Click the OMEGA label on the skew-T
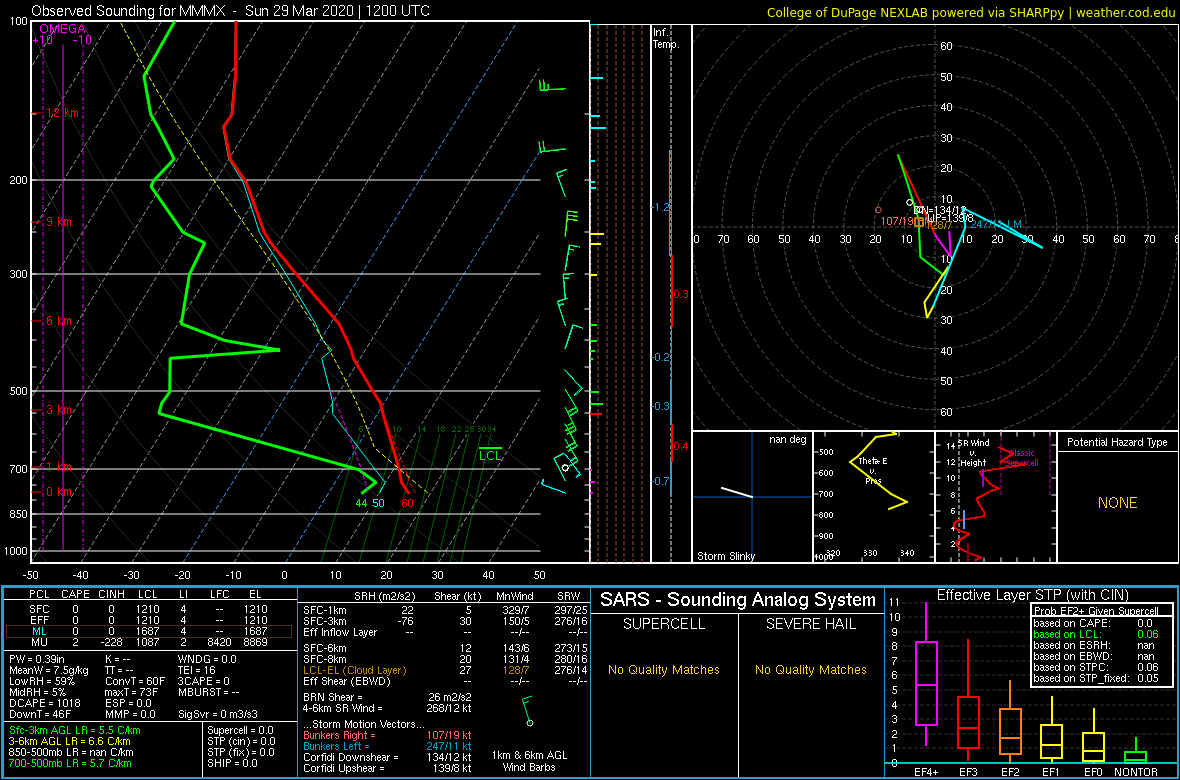This screenshot has height=780, width=1180. click(62, 29)
